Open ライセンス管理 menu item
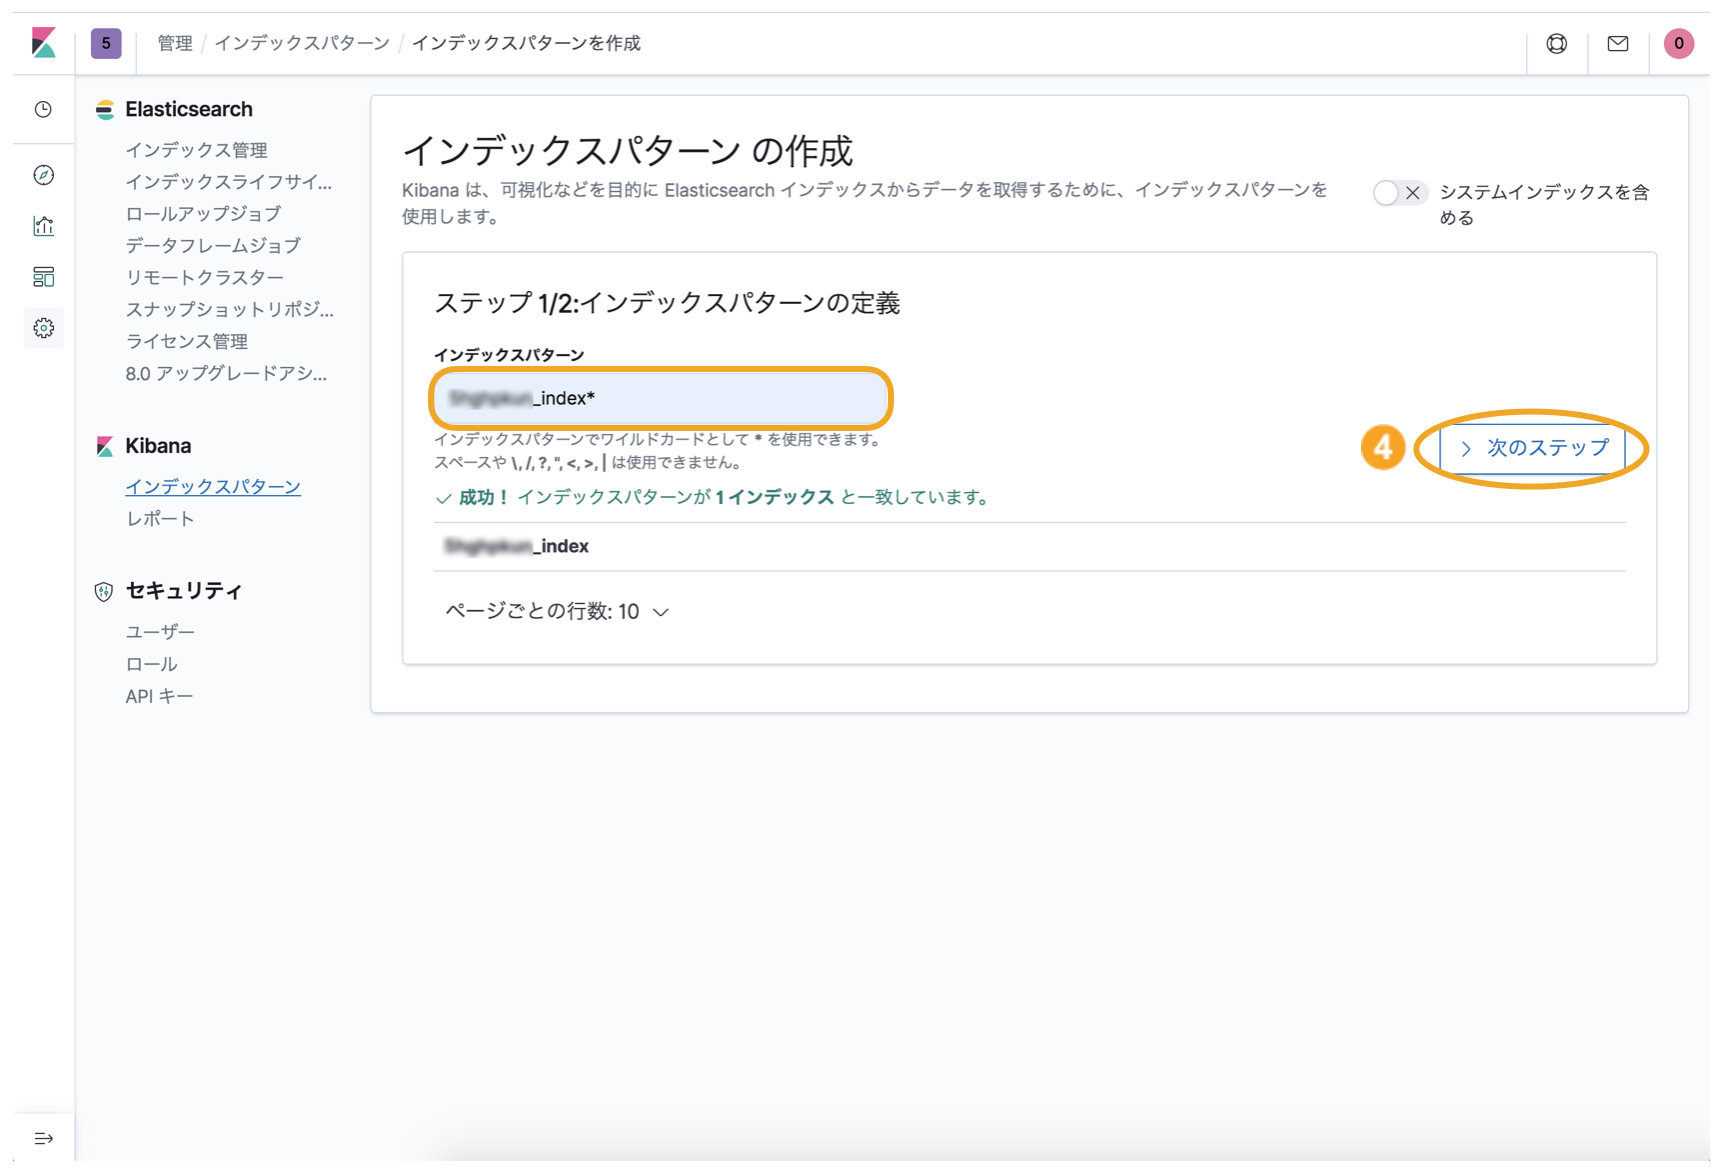Image resolution: width=1720 pixels, height=1168 pixels. click(187, 342)
